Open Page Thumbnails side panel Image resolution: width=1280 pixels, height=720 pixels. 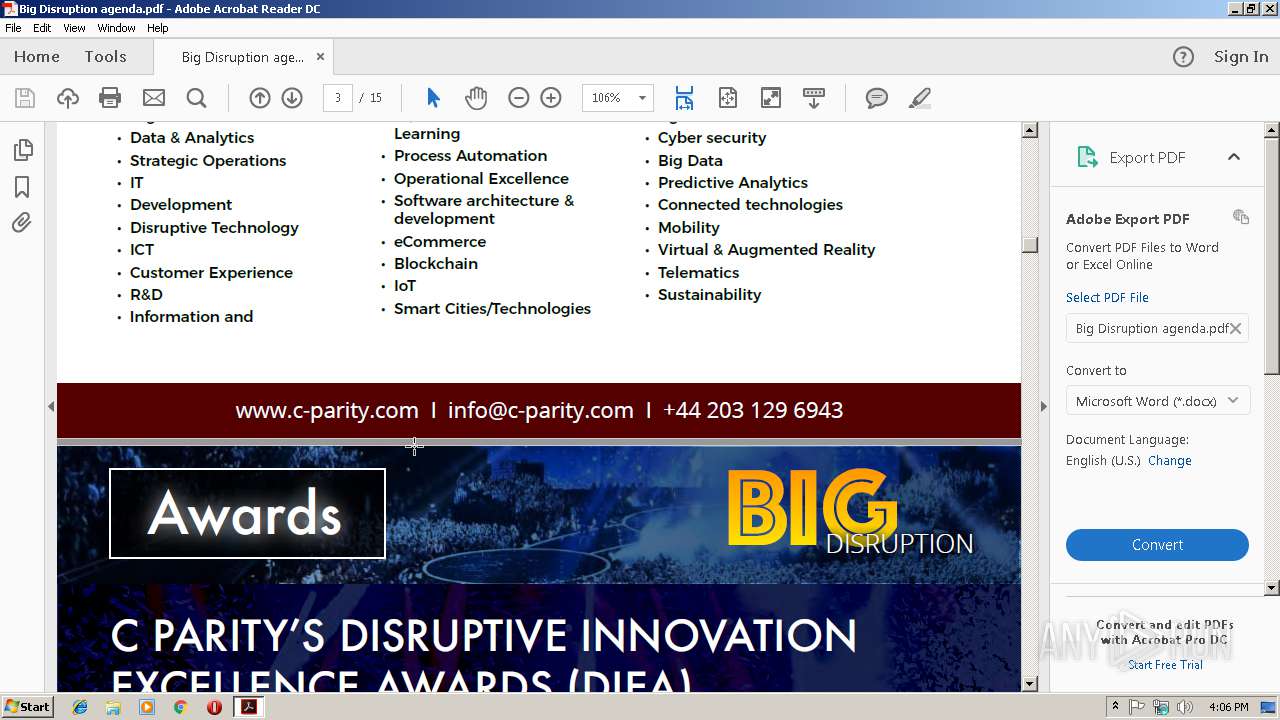coord(22,150)
